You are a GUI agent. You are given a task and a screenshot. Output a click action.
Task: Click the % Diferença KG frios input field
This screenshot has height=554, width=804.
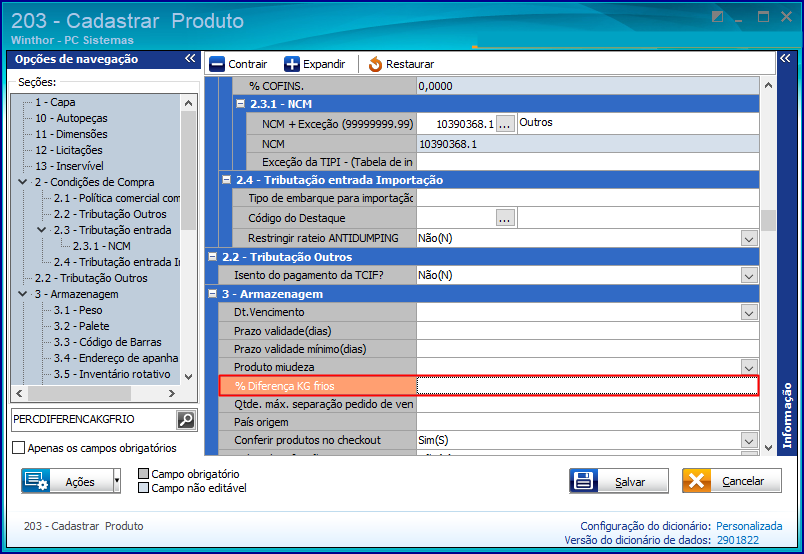[588, 386]
